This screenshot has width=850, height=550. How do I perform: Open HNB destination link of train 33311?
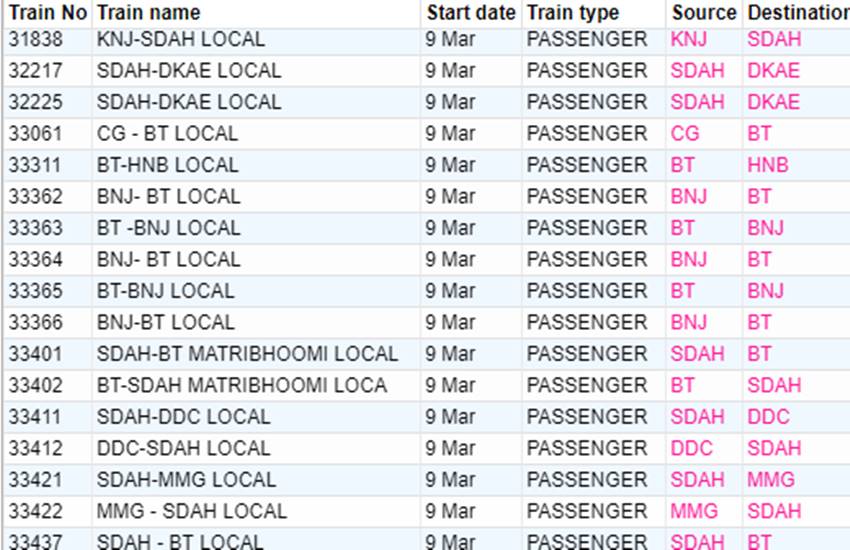(x=767, y=165)
